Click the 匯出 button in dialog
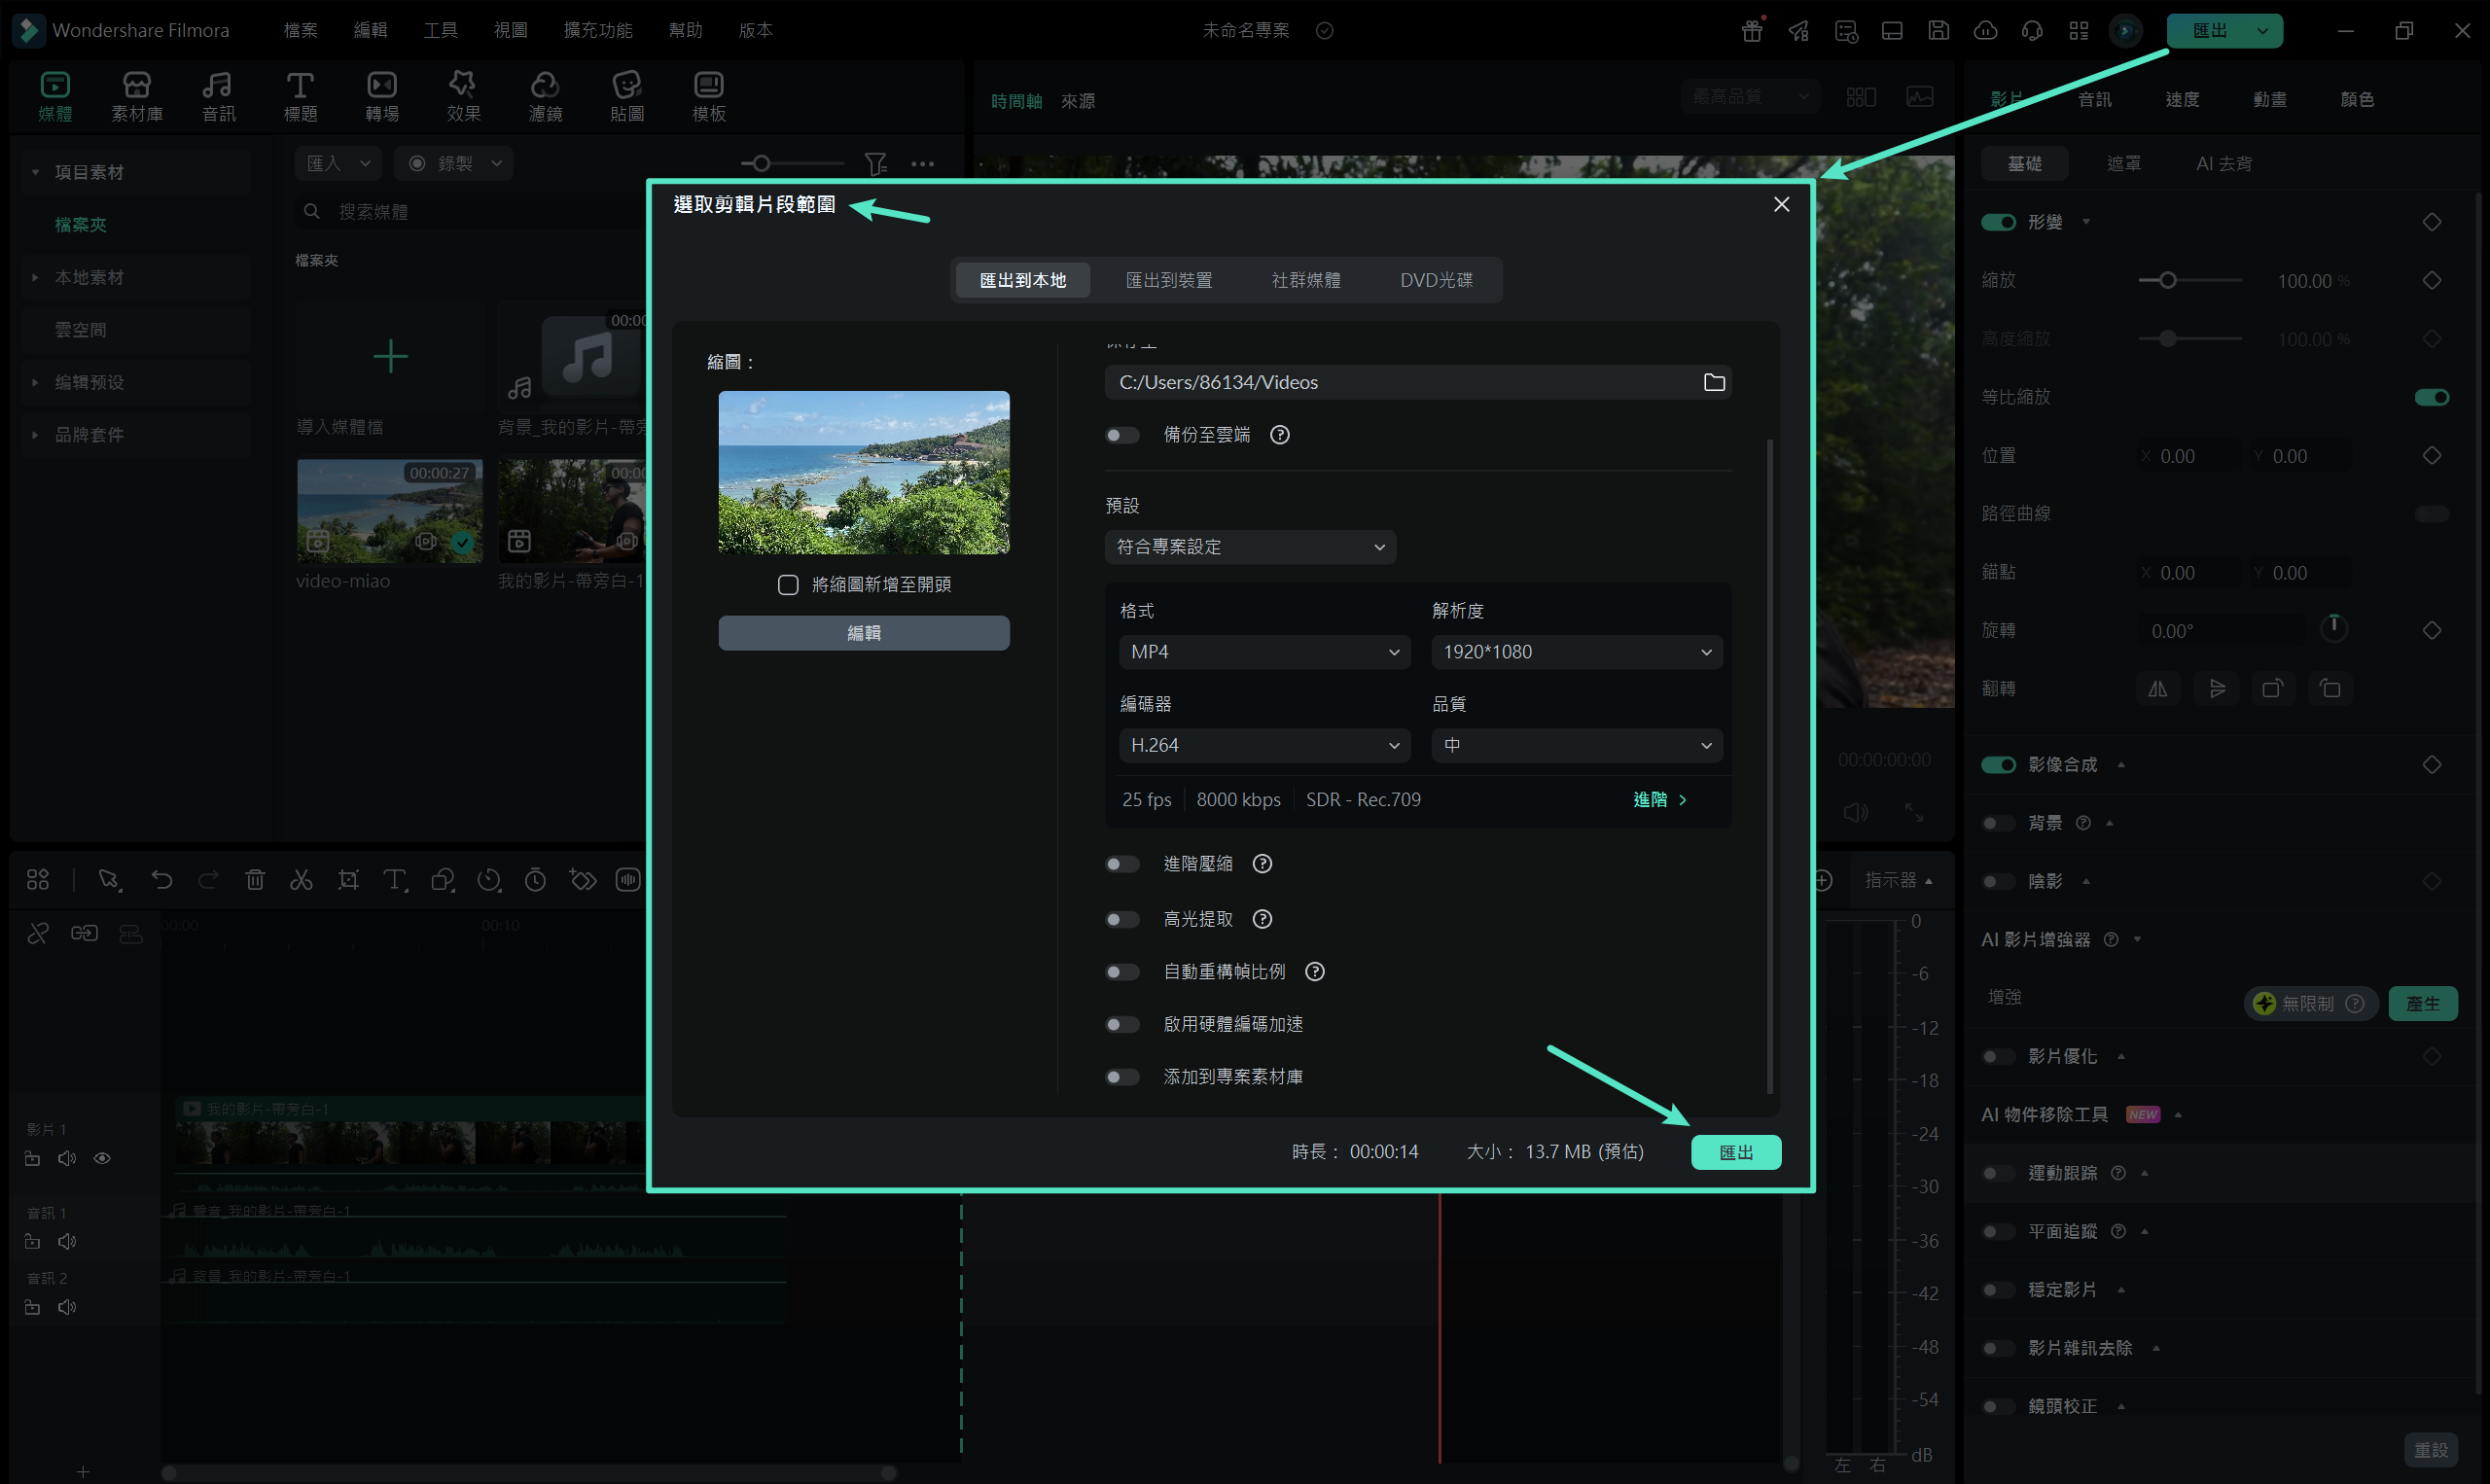The width and height of the screenshot is (2490, 1484). 1735,1152
